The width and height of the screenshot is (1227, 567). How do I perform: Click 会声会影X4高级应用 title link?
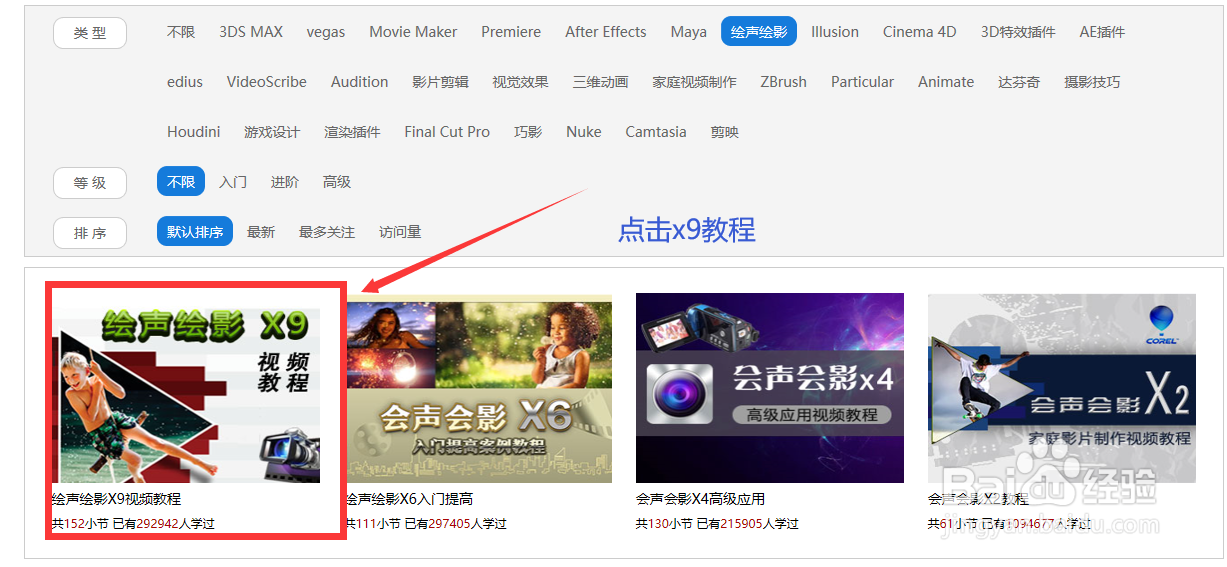[x=700, y=499]
